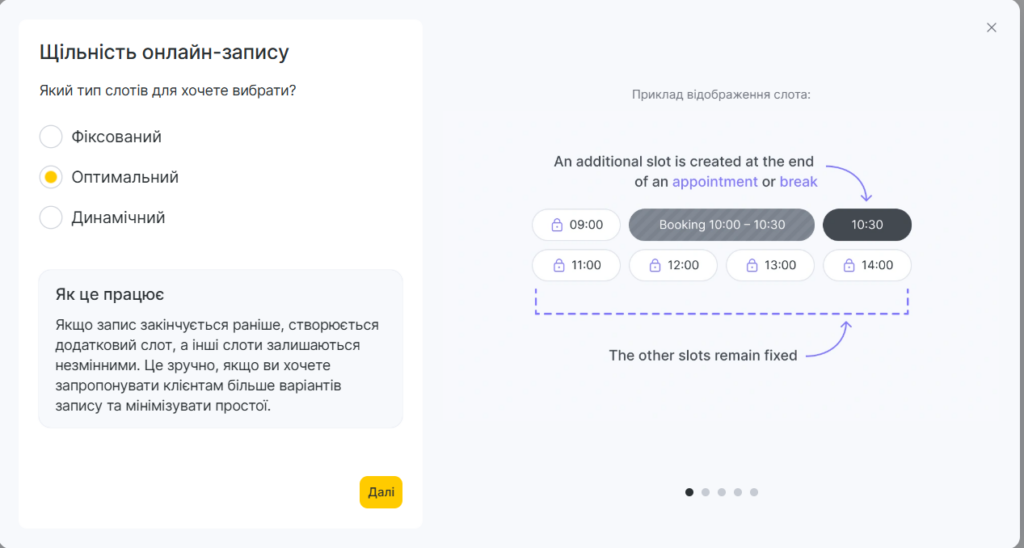The width and height of the screenshot is (1024, 548).
Task: Click the 'Як це працює' info box
Action: 221,349
